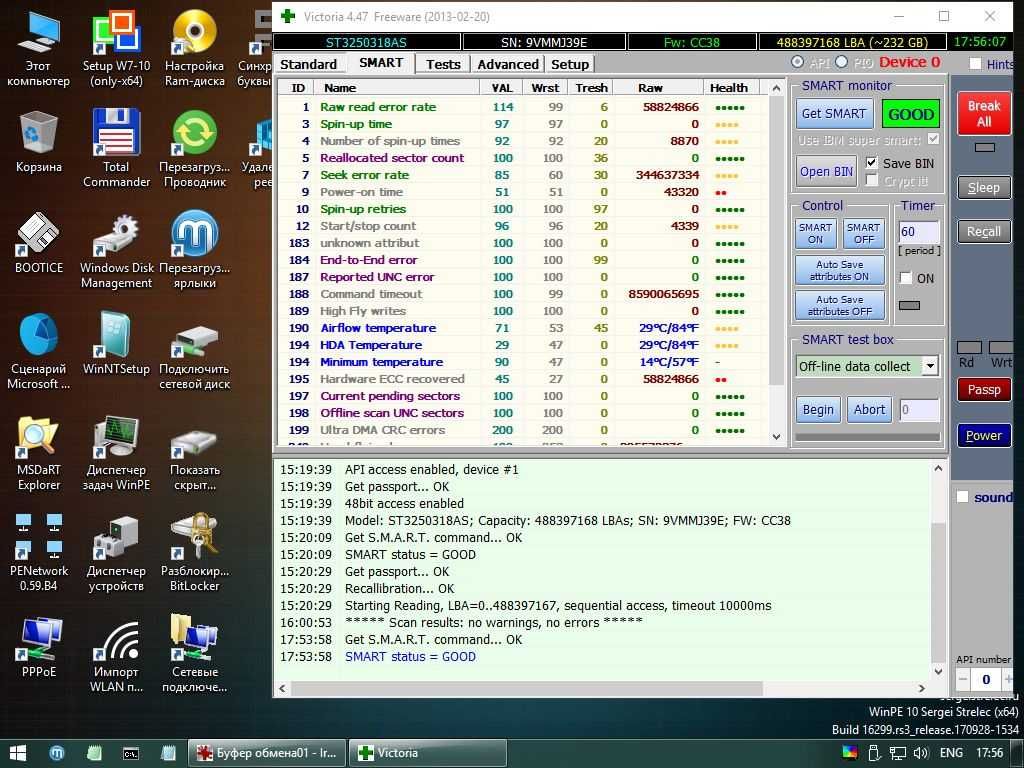
Task: Open Диспетчер устройств desktop shortcut
Action: (116, 553)
